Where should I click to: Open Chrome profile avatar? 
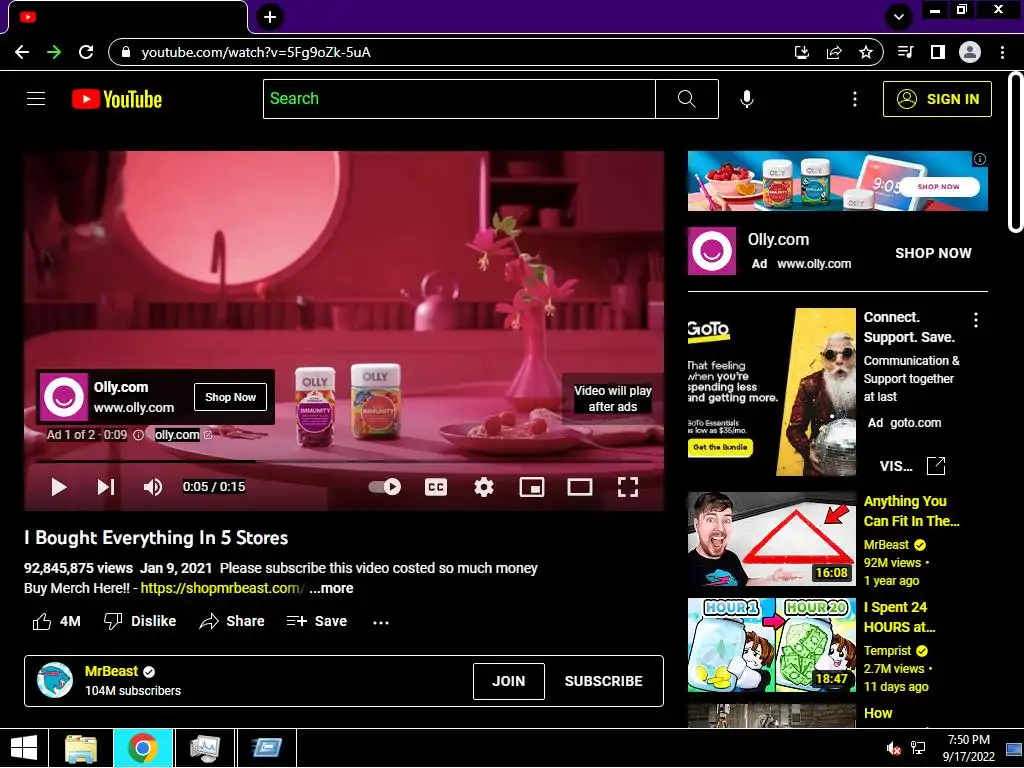(970, 52)
